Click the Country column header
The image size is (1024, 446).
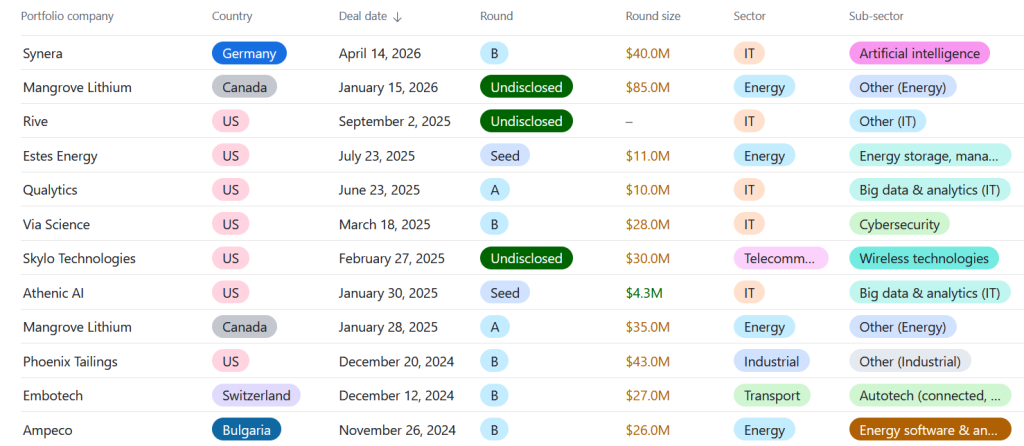tap(232, 16)
